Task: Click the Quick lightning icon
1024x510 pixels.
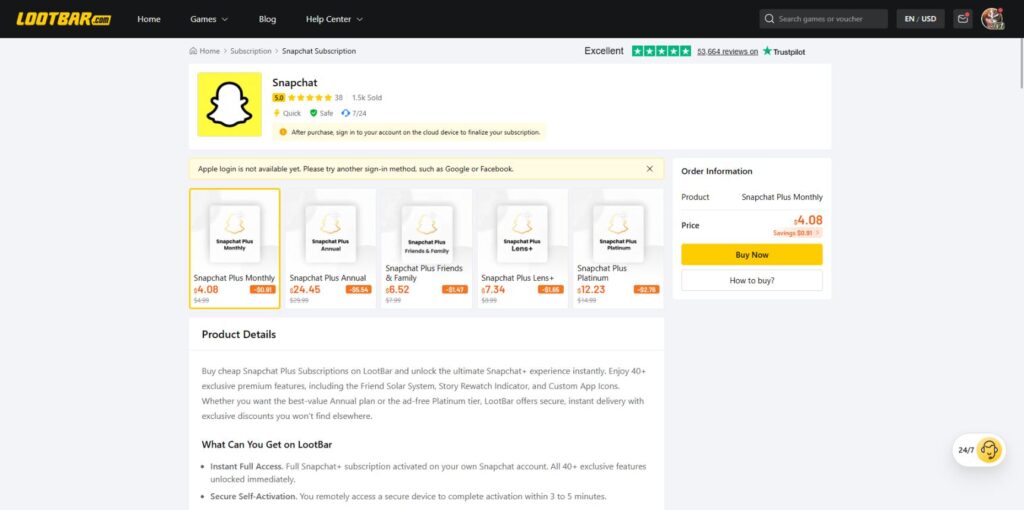Action: (x=276, y=113)
